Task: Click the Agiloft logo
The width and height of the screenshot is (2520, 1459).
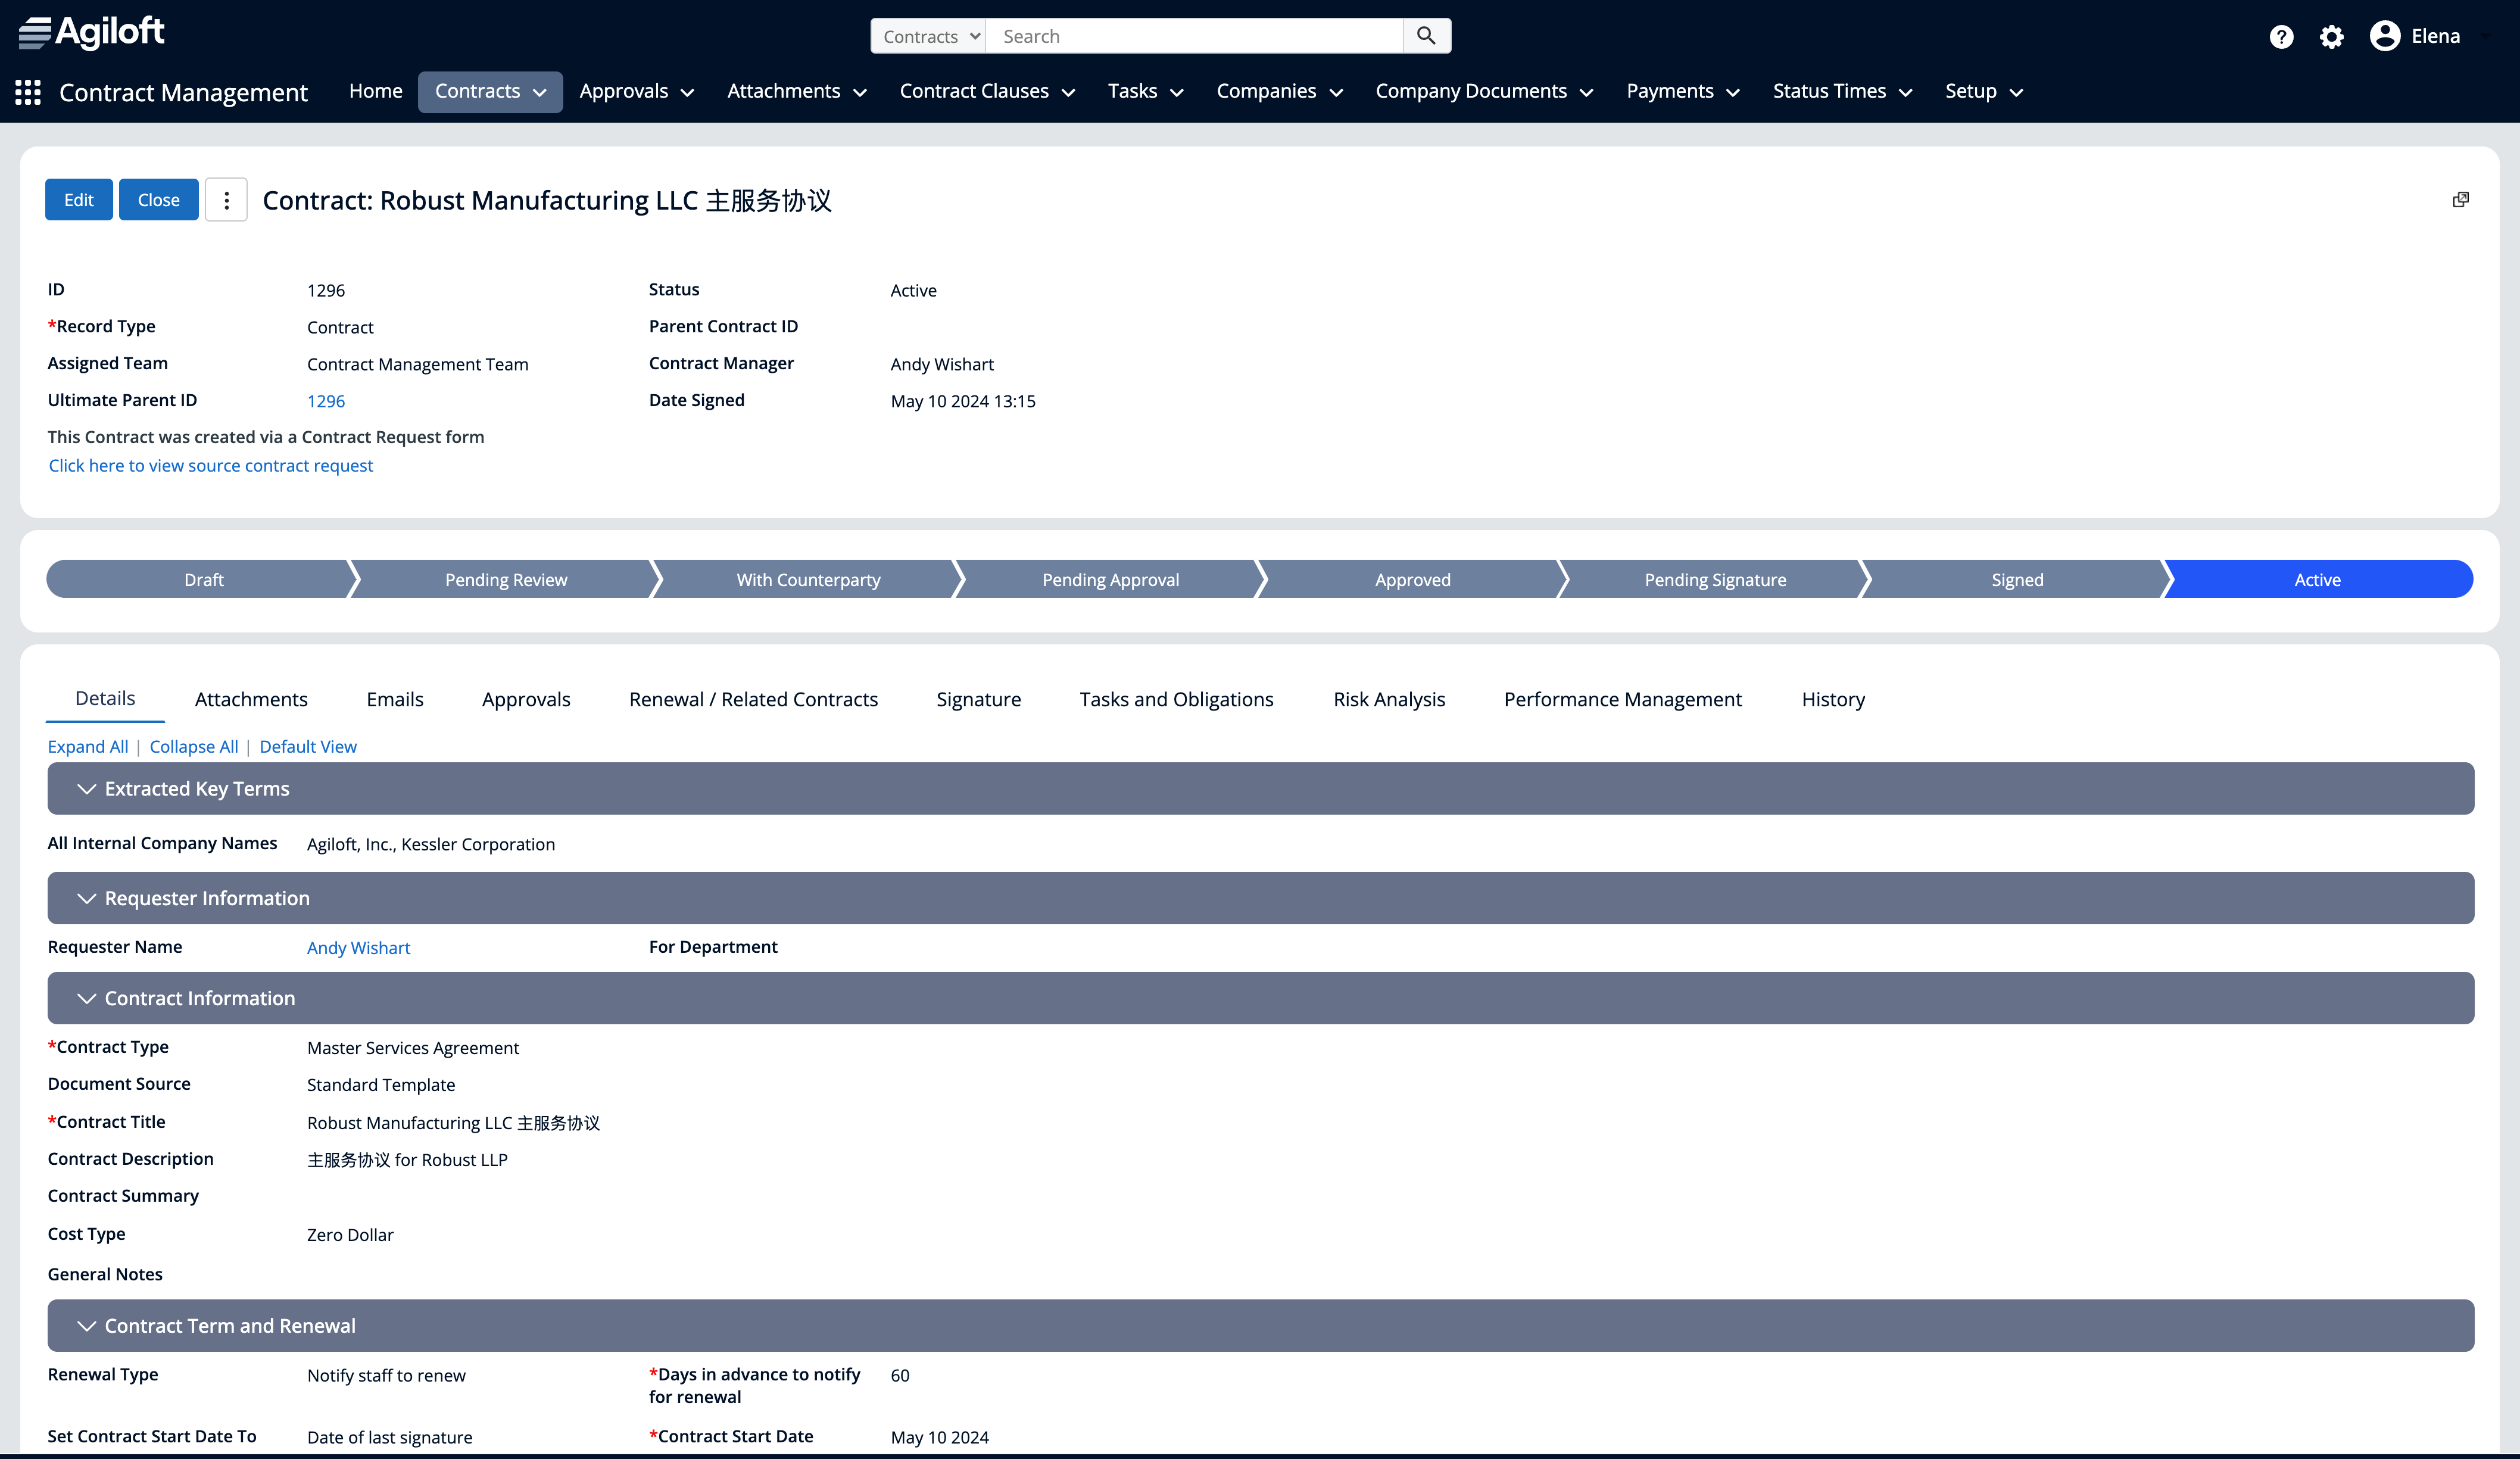Action: pyautogui.click(x=91, y=32)
